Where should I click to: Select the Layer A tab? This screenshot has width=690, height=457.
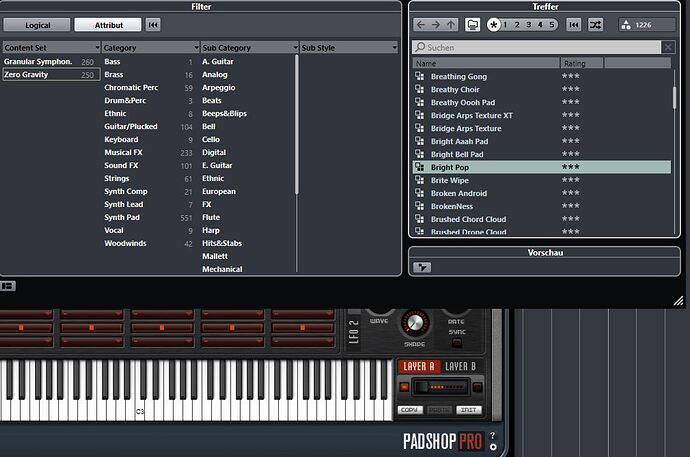coord(419,366)
